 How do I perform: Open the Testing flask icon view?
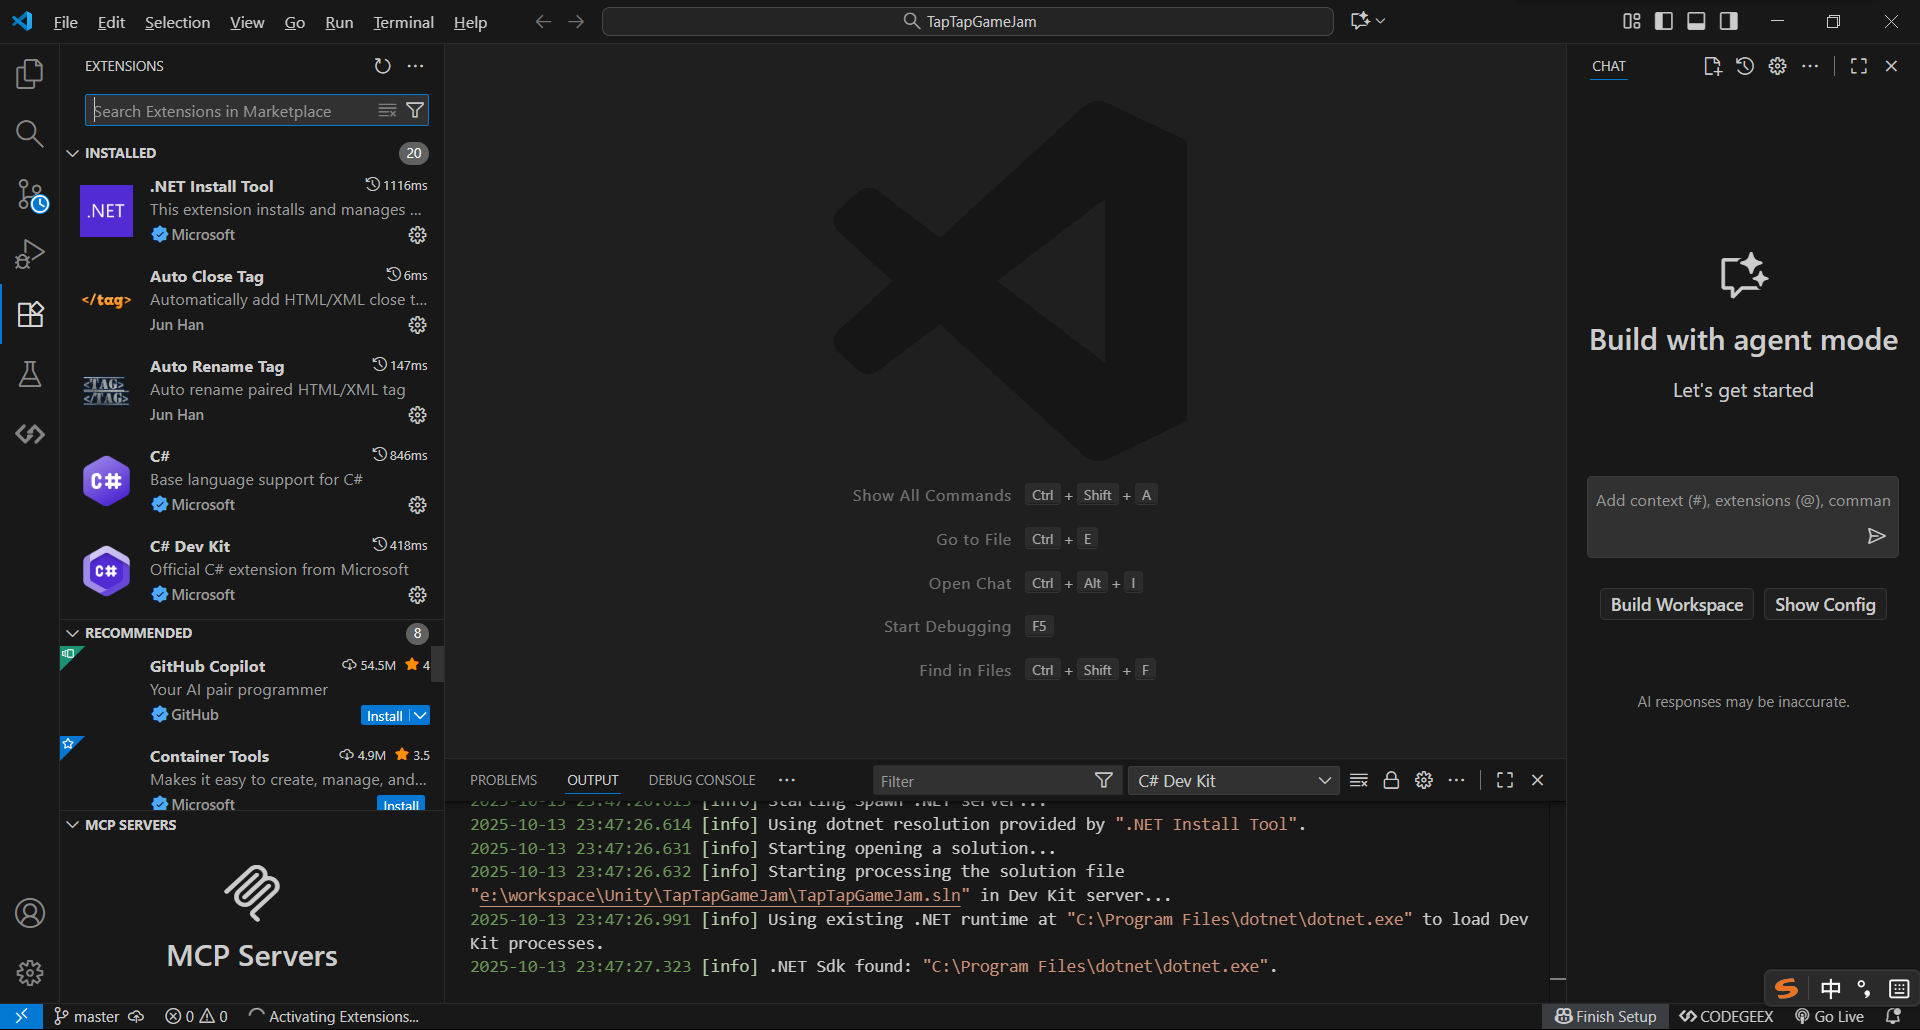click(30, 374)
